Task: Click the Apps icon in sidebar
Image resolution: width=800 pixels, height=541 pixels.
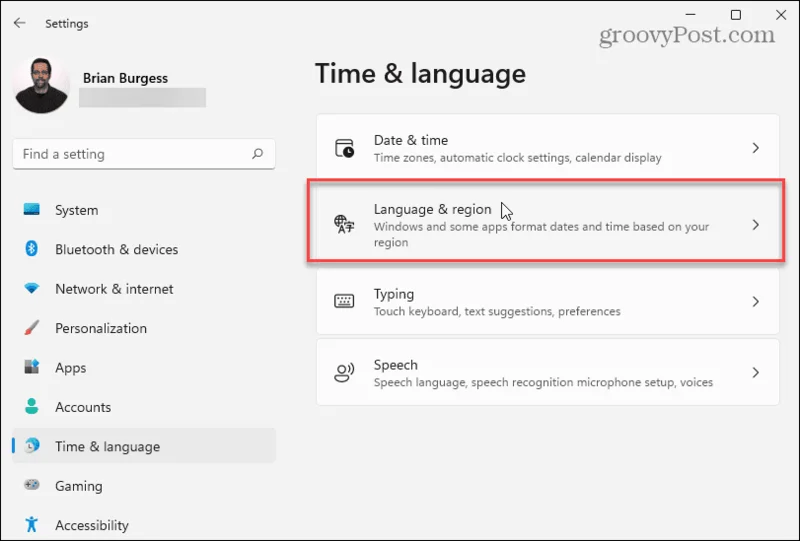Action: 32,366
